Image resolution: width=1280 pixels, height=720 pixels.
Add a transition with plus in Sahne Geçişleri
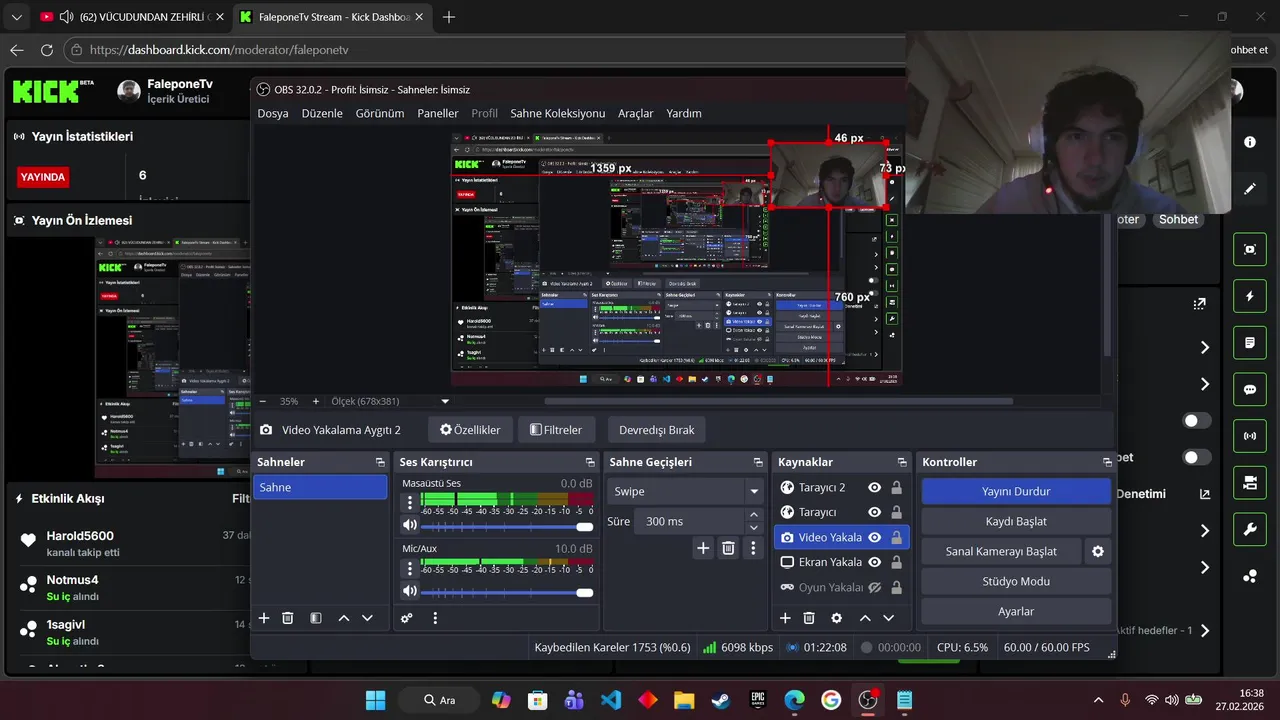click(703, 548)
